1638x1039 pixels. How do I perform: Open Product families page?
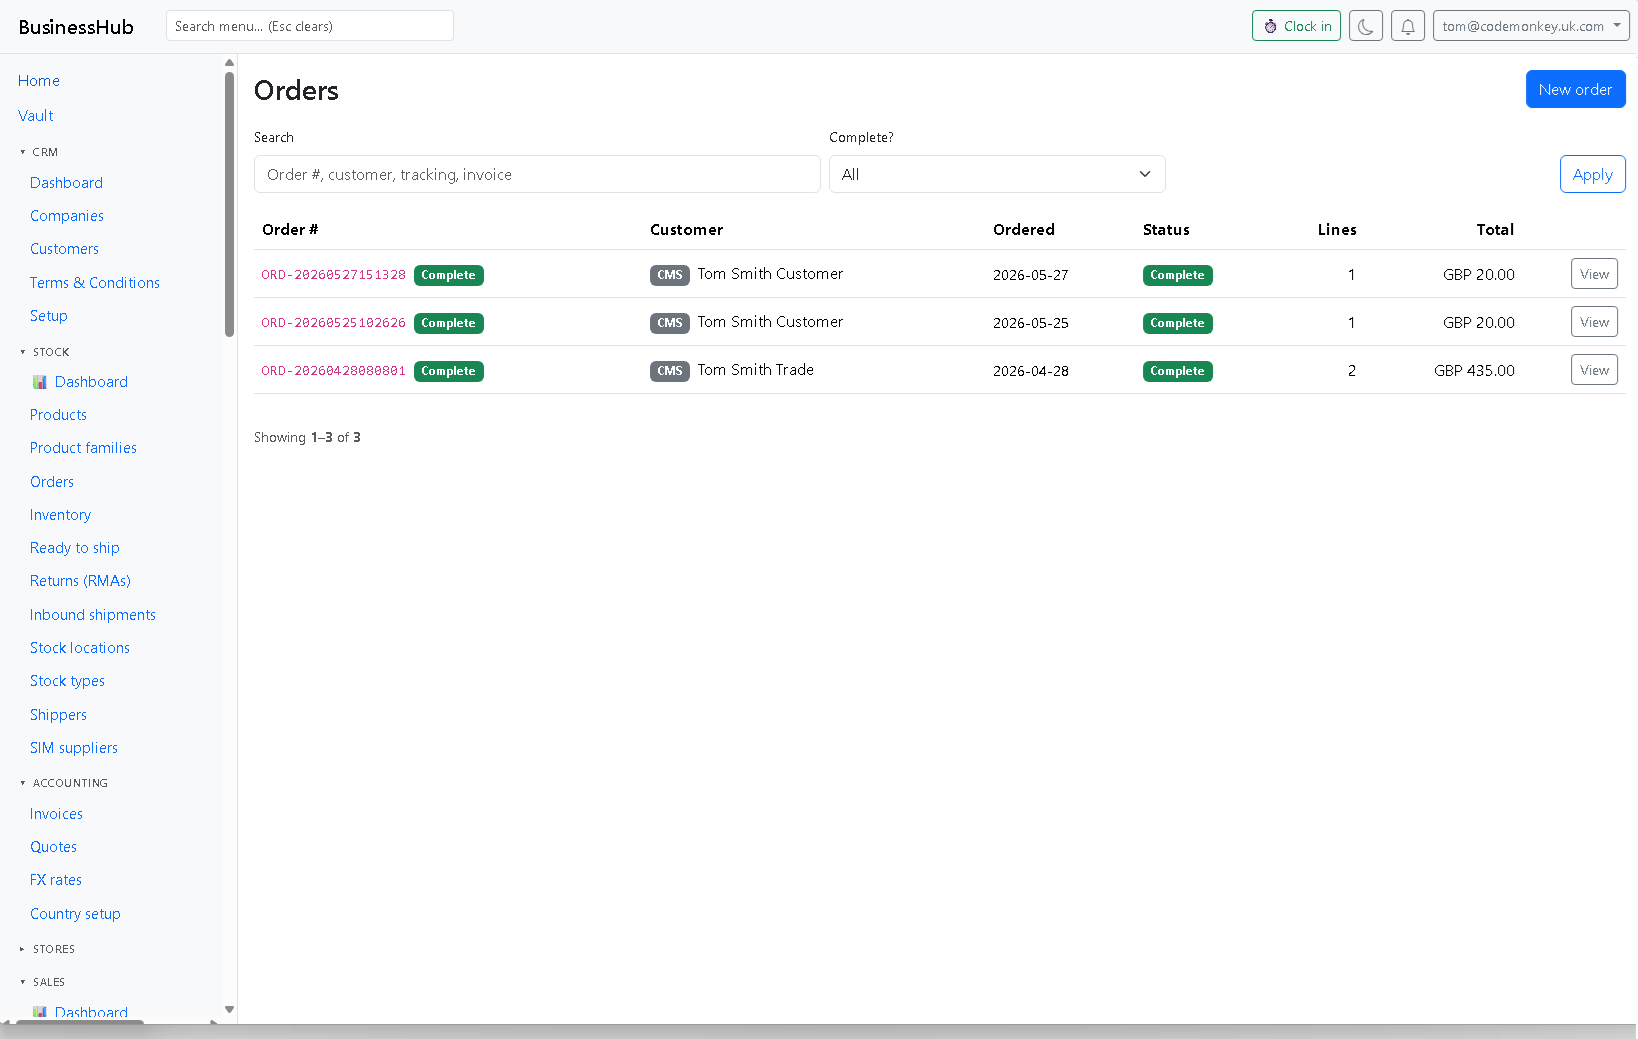click(x=83, y=448)
